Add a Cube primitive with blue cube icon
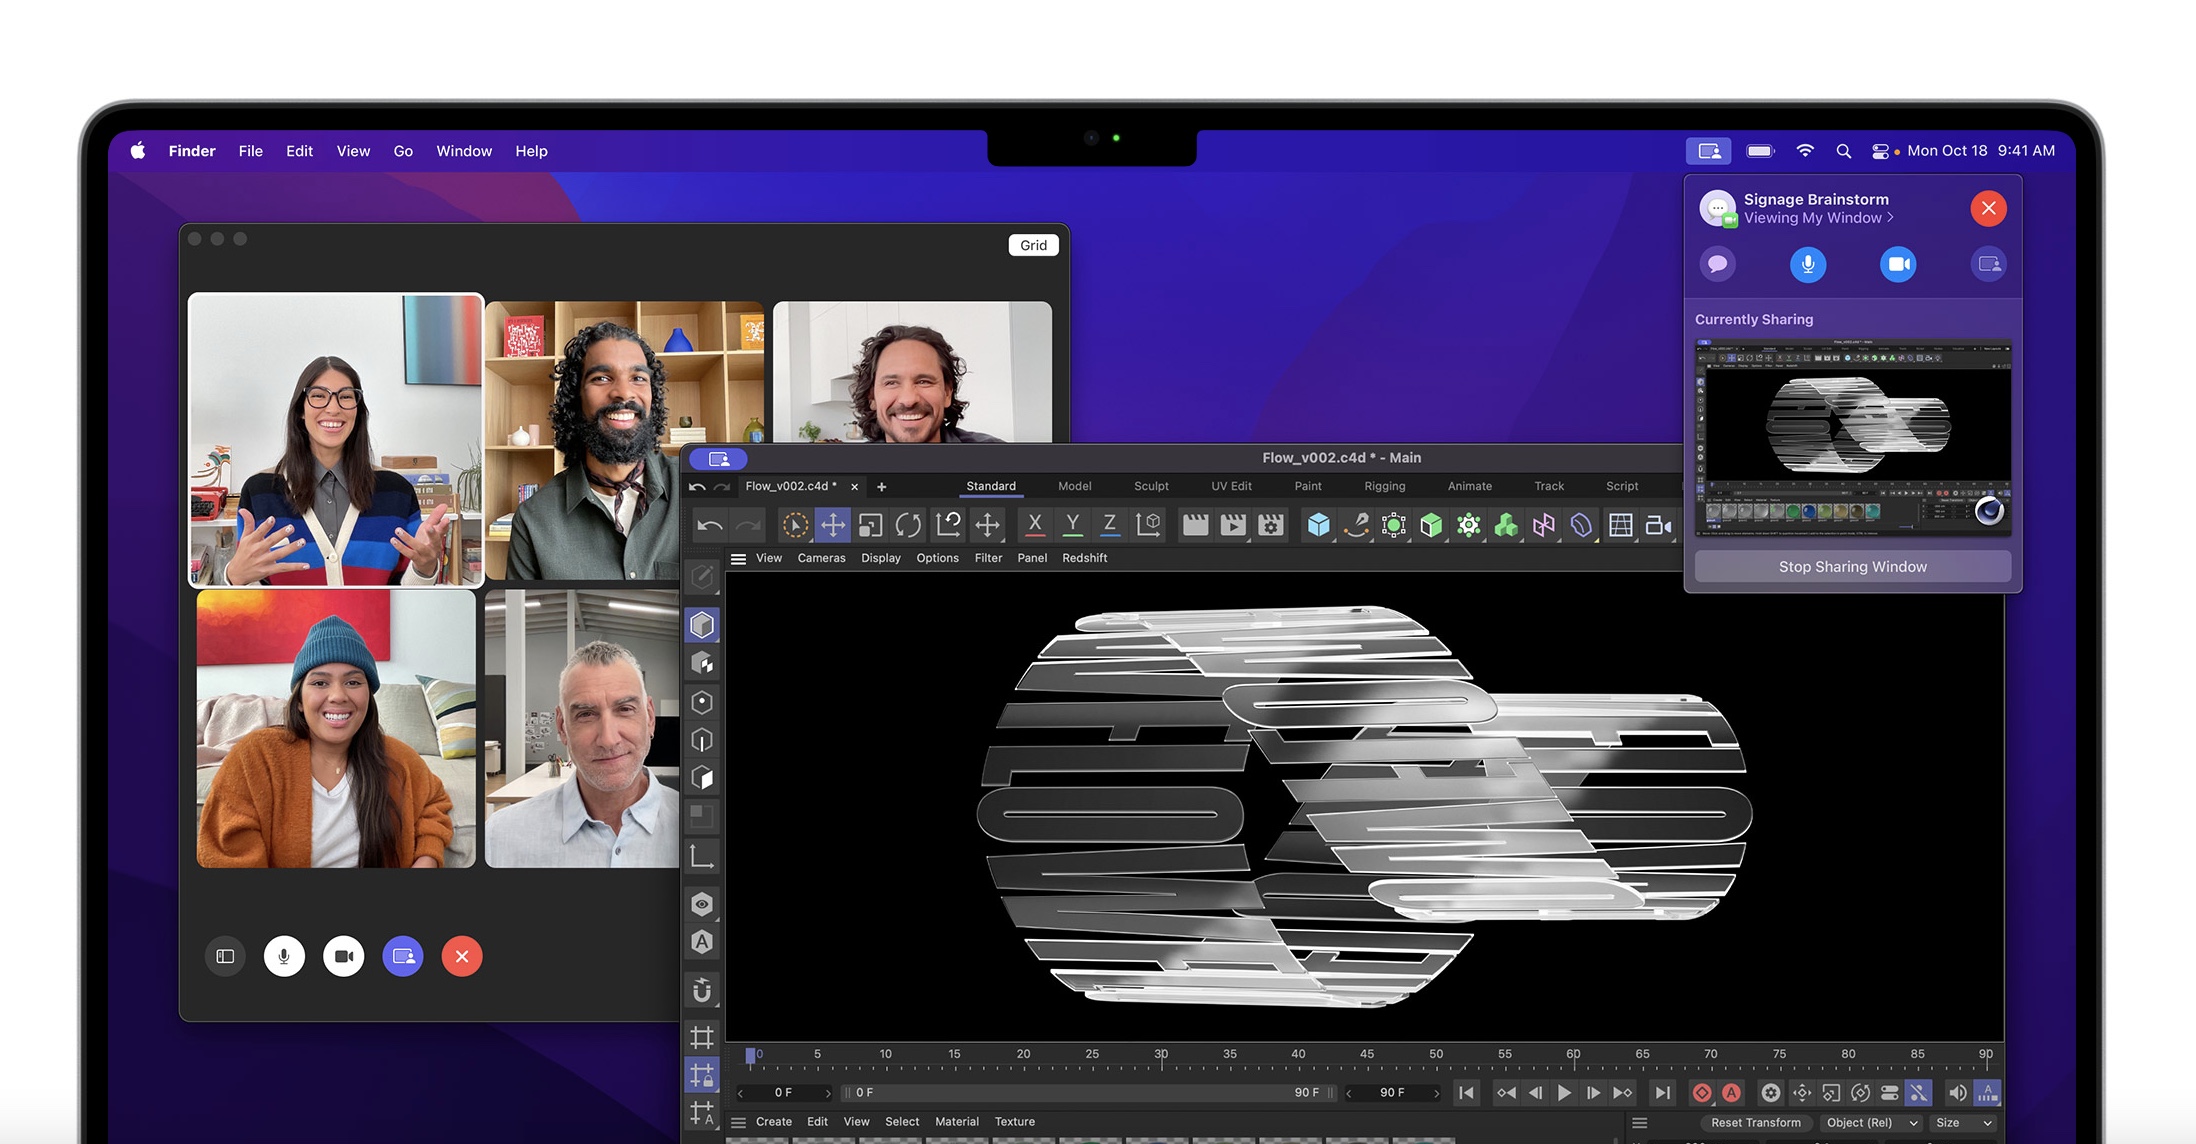This screenshot has width=2196, height=1144. pos(1319,524)
